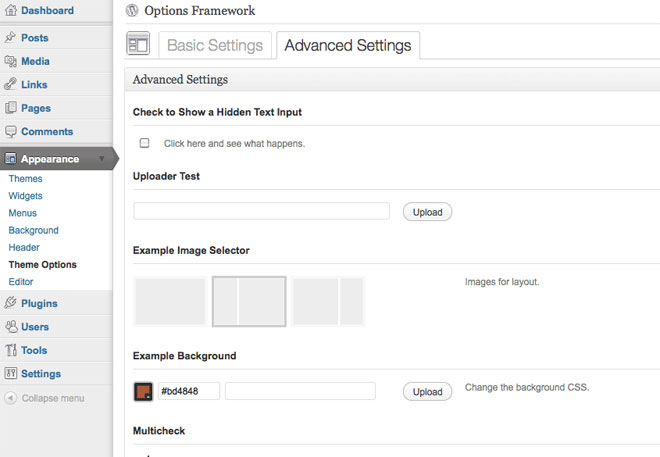Open Theme Options submenu item
This screenshot has width=660, height=457.
pos(43,265)
